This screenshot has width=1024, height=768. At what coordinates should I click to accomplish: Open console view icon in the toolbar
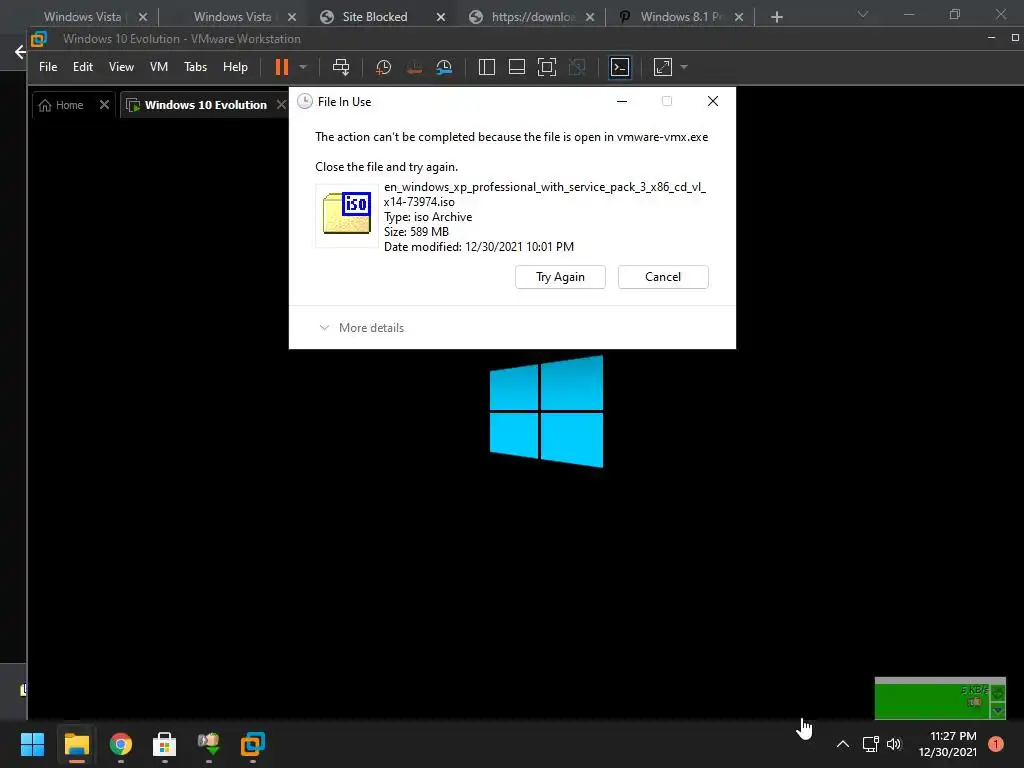click(x=620, y=67)
